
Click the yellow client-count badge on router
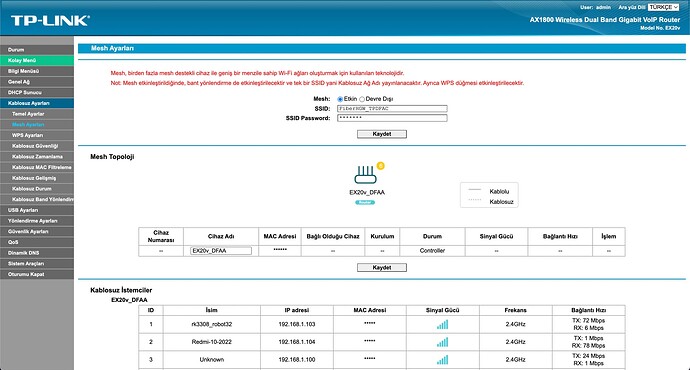pos(381,166)
